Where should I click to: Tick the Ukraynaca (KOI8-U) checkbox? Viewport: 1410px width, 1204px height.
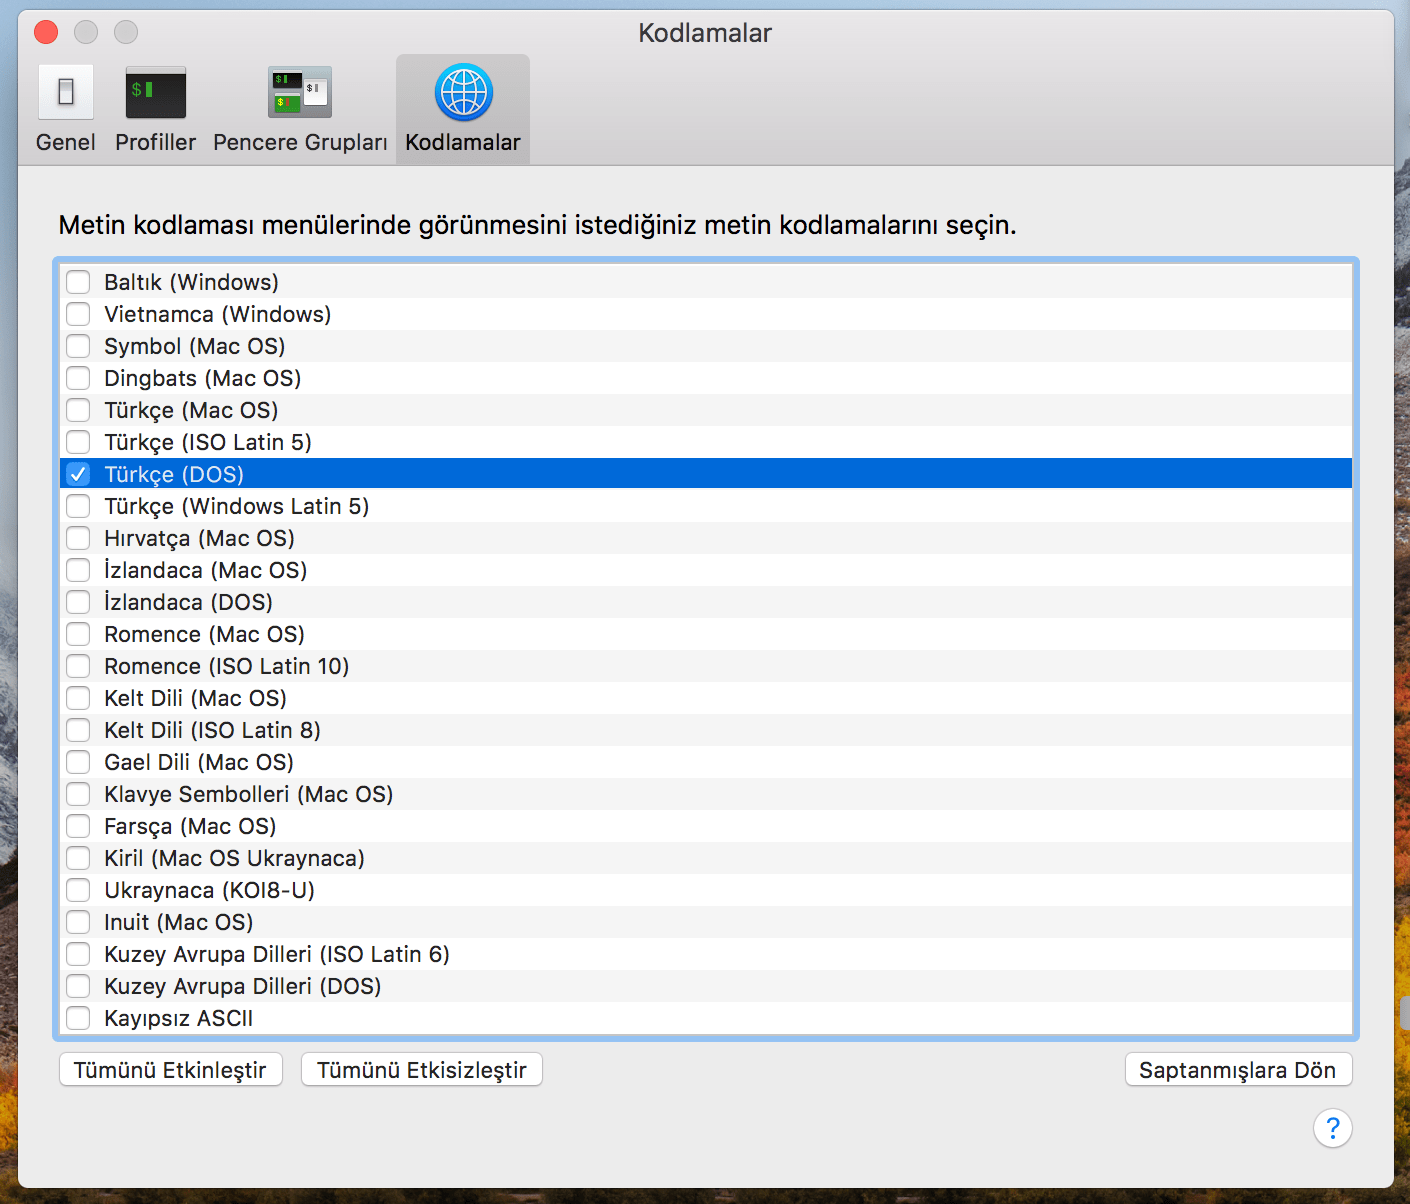click(x=78, y=890)
